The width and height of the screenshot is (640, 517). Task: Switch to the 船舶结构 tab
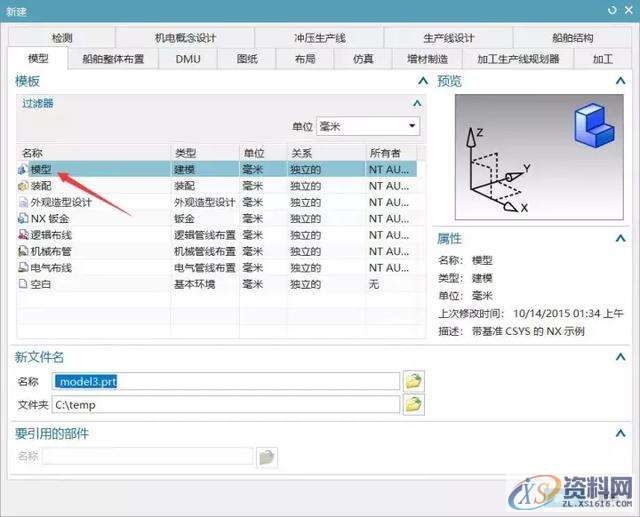572,38
